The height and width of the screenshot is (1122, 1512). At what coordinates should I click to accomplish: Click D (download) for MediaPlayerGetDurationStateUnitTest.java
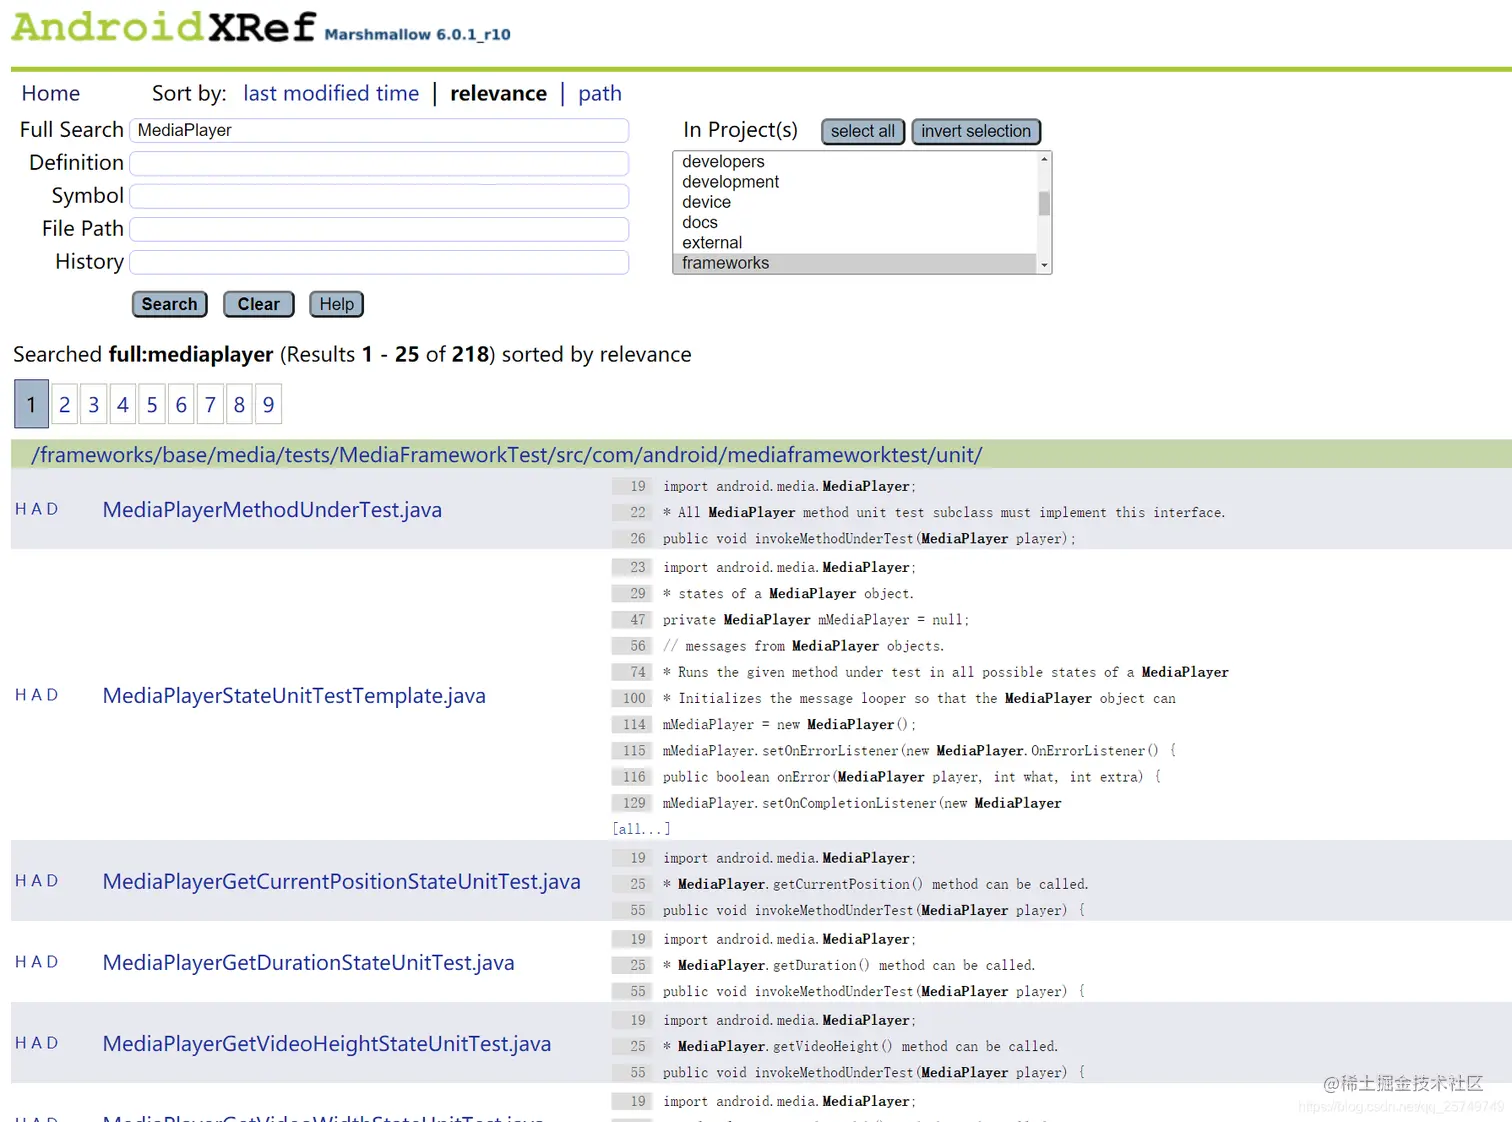click(x=52, y=962)
